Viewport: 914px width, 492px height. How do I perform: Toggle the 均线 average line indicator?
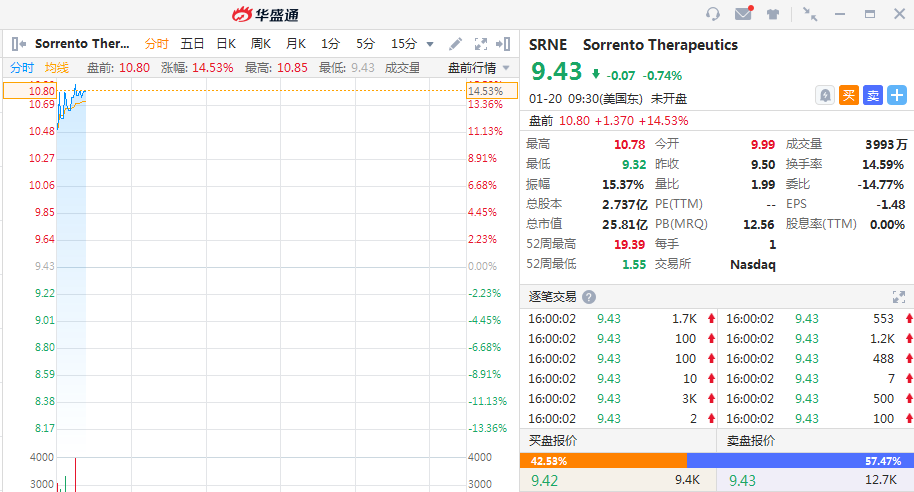coord(57,68)
